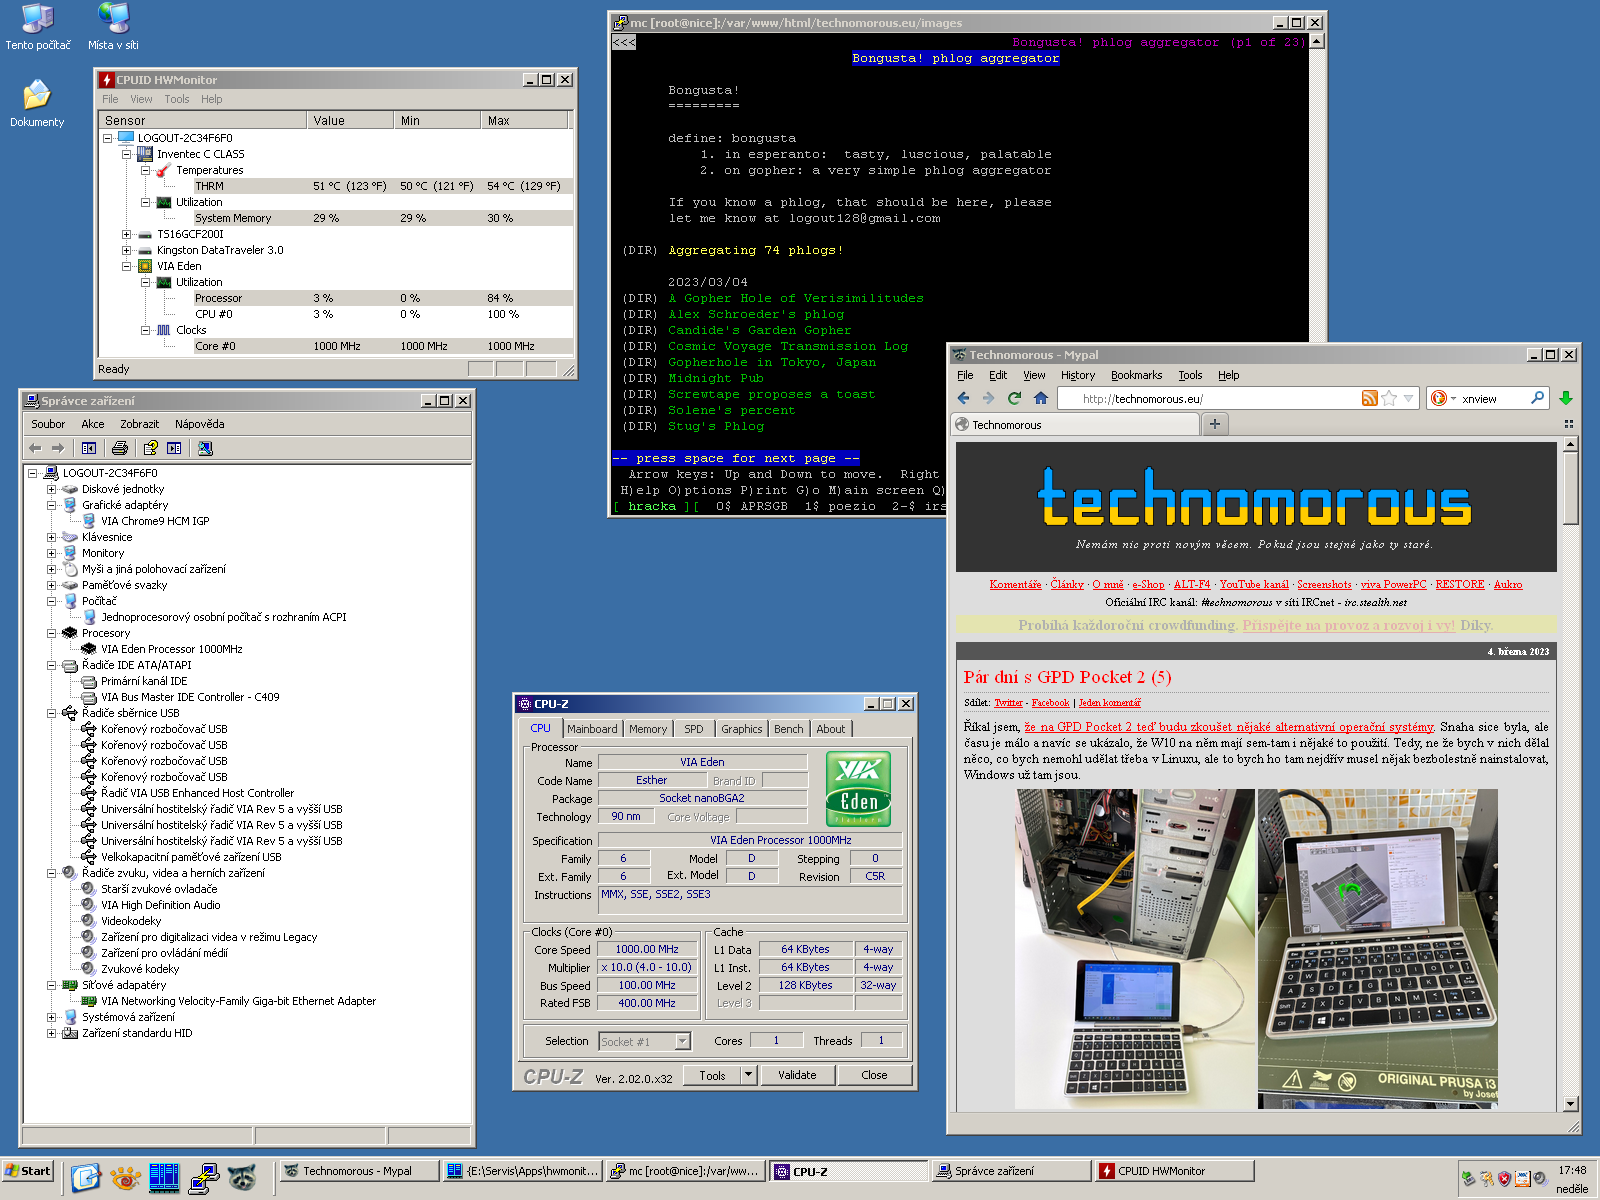The image size is (1600, 1200).
Task: Click the Print icon in Device Manager toolbar
Action: [x=120, y=448]
